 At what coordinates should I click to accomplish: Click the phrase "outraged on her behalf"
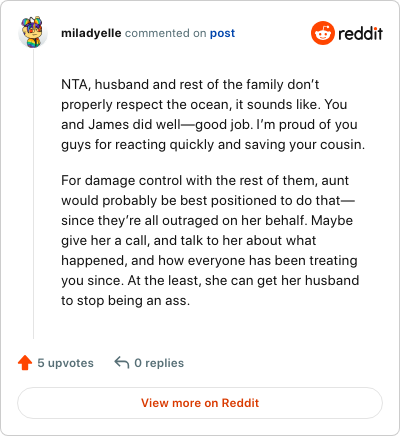(x=234, y=220)
